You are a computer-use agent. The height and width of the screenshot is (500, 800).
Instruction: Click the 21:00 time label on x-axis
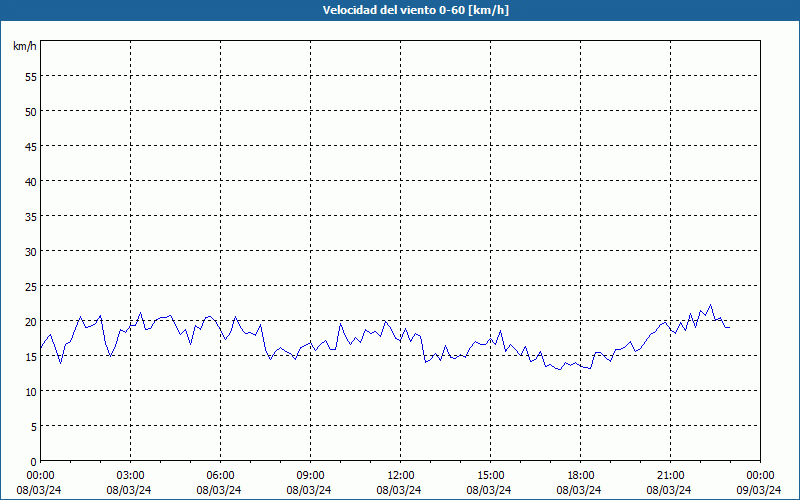[670, 476]
